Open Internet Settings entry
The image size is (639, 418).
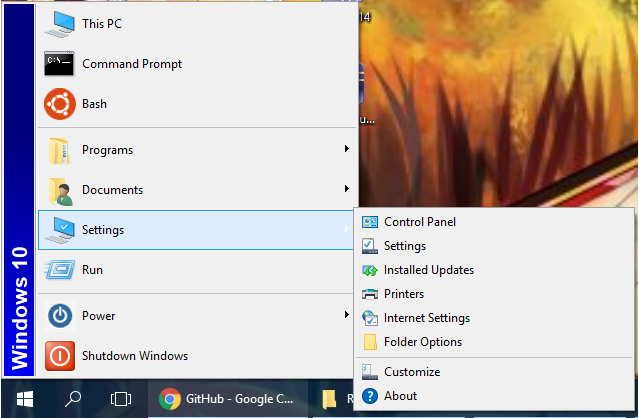click(494, 318)
